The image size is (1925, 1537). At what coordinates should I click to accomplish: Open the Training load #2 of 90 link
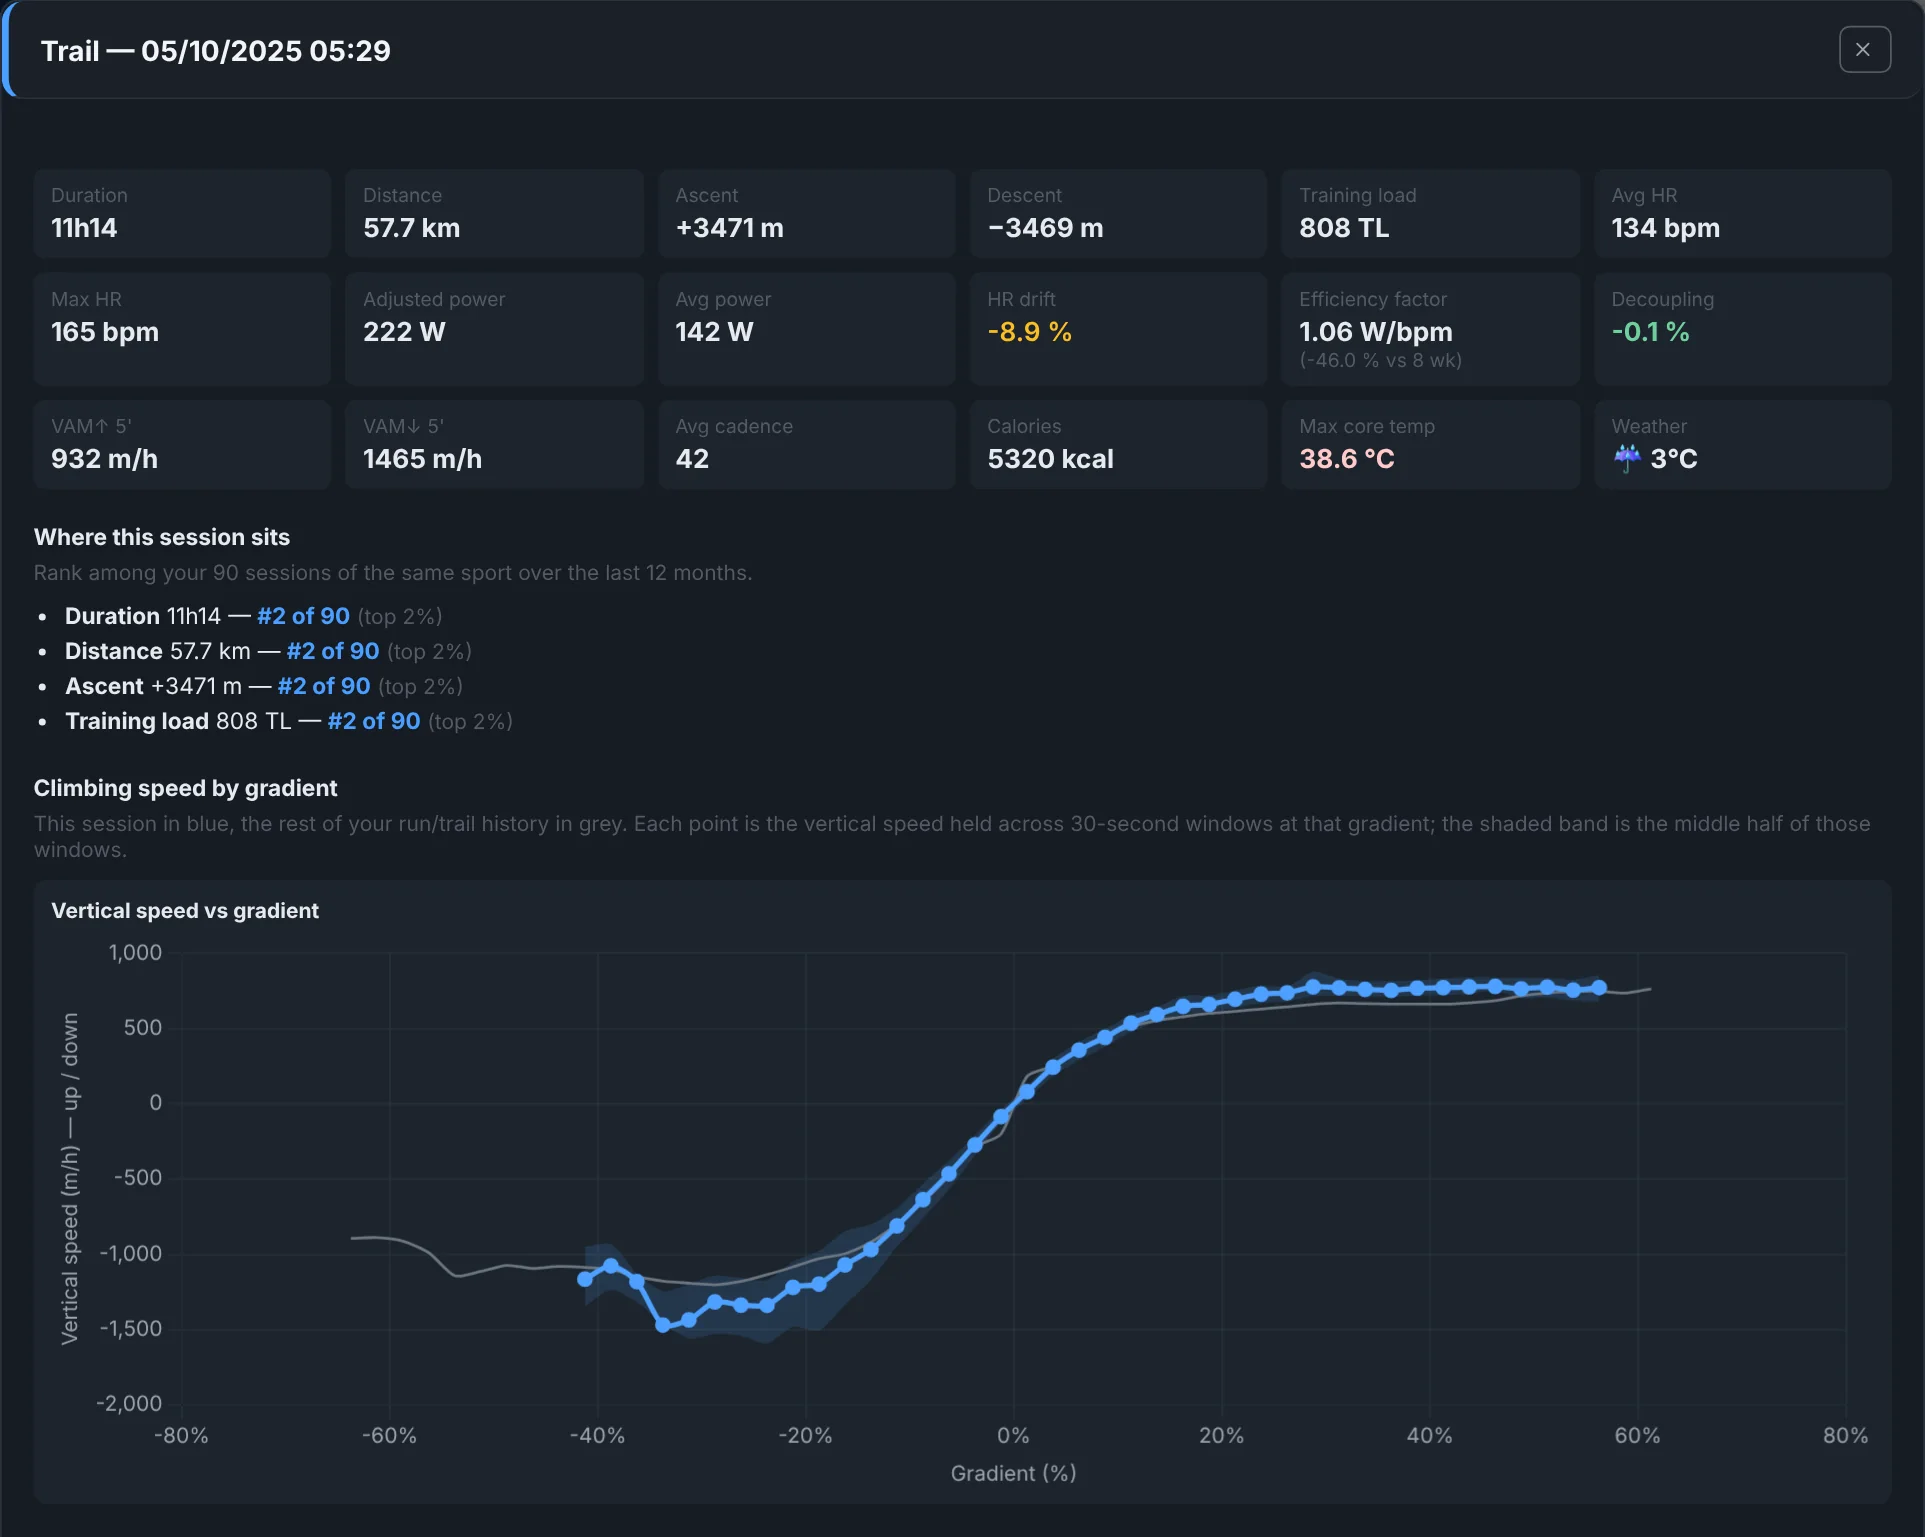[x=374, y=721]
